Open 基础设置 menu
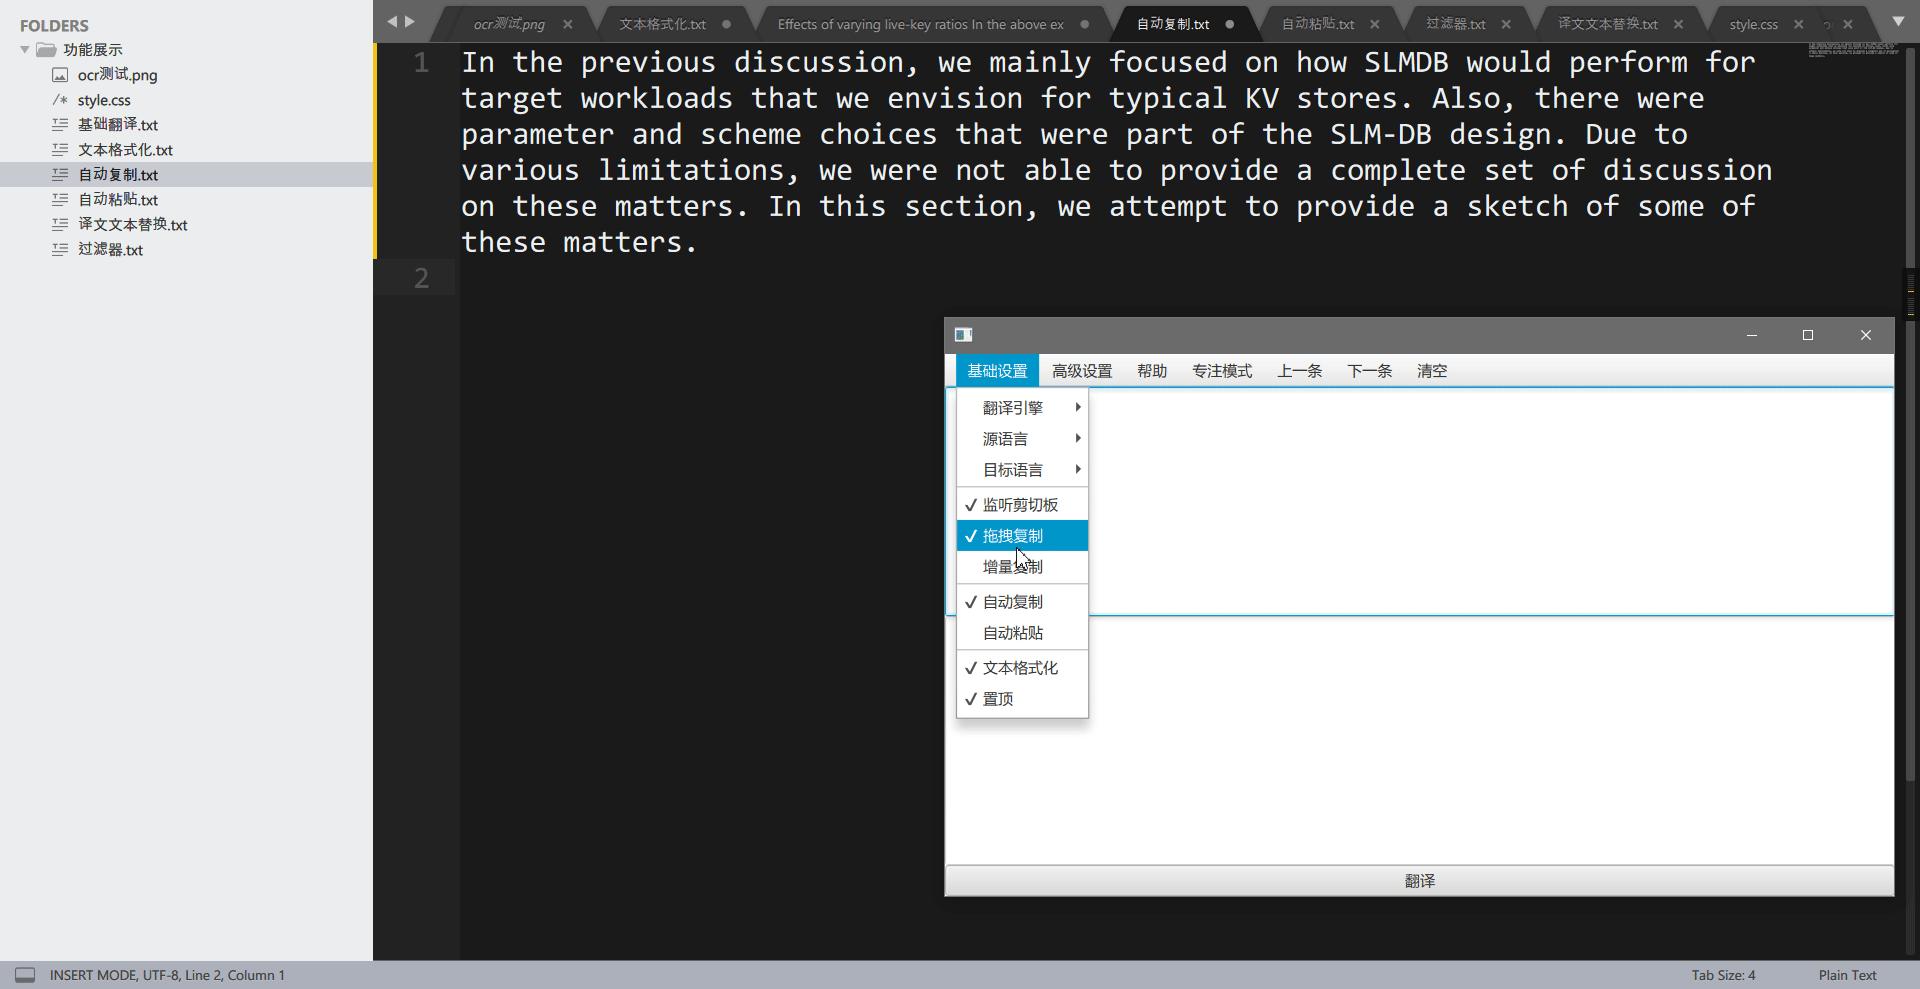This screenshot has width=1920, height=989. [997, 371]
